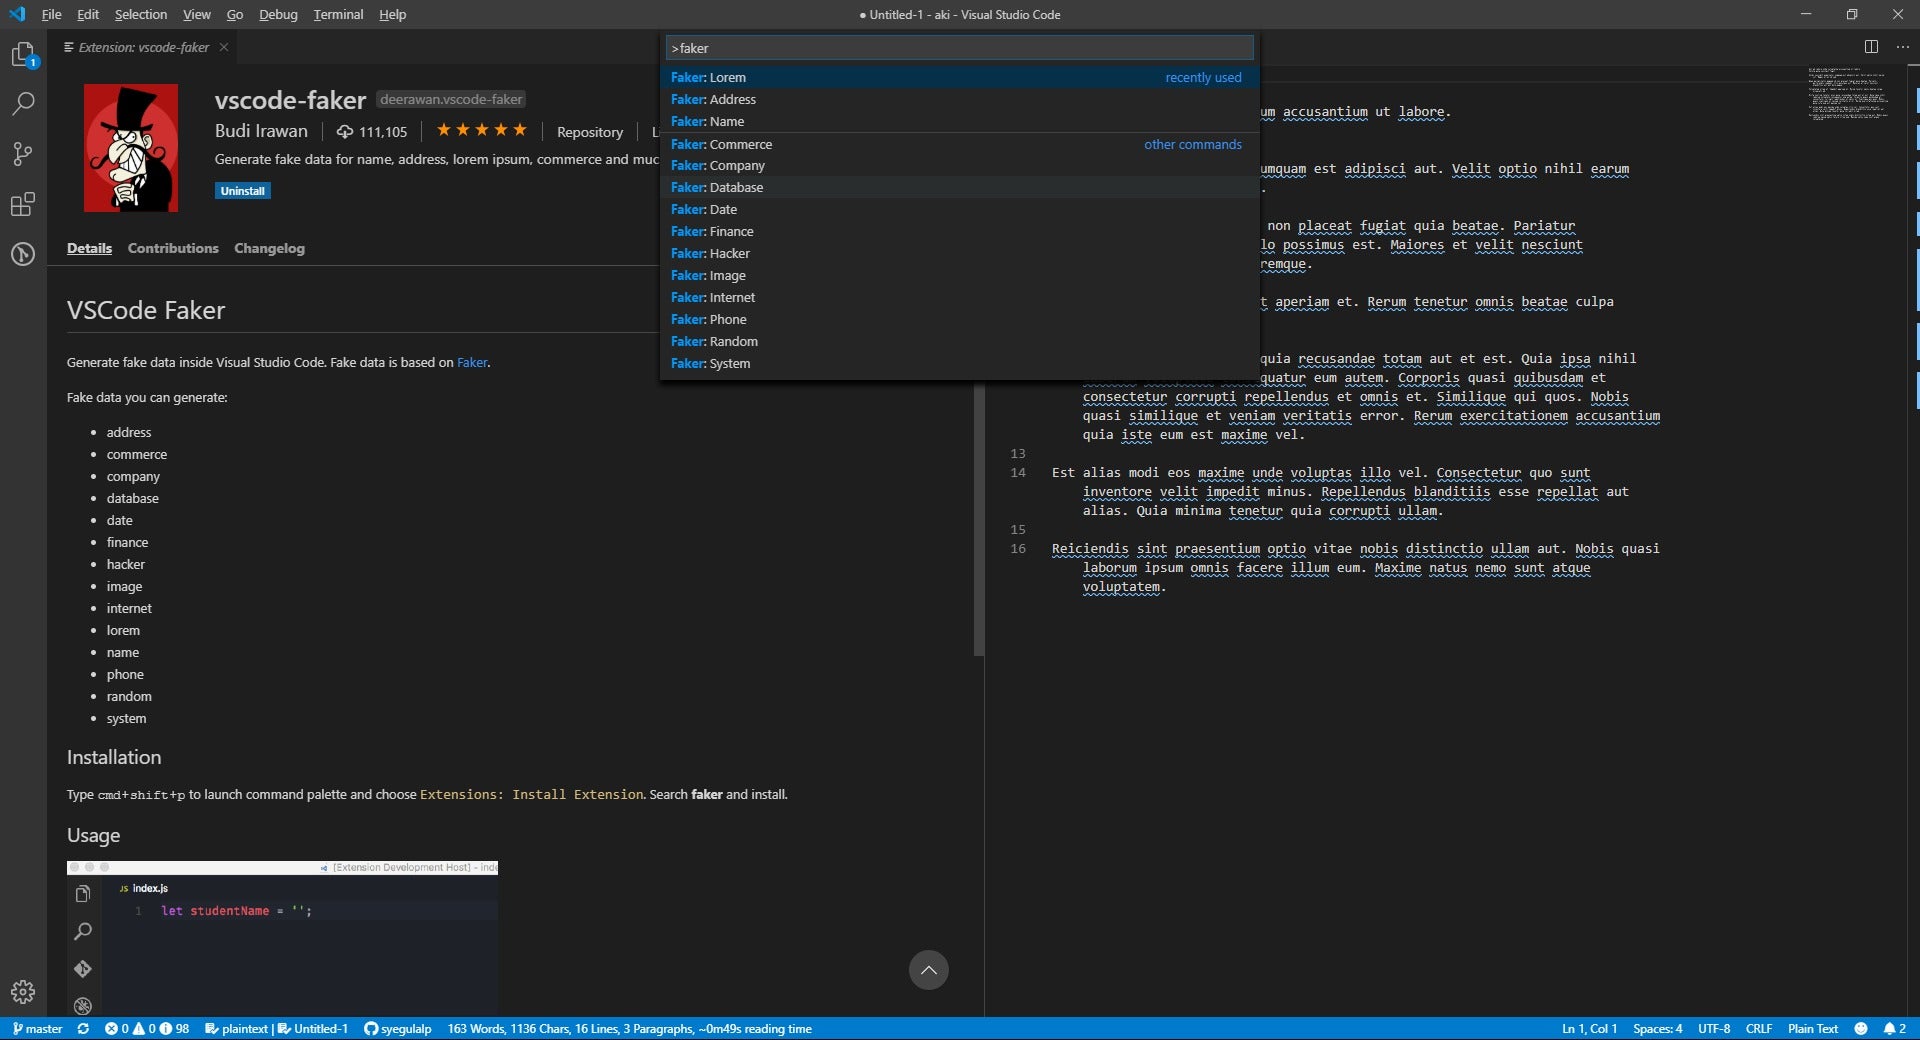Viewport: 1920px width, 1040px height.
Task: Open the Explorer view in the activity bar
Action: (x=23, y=54)
